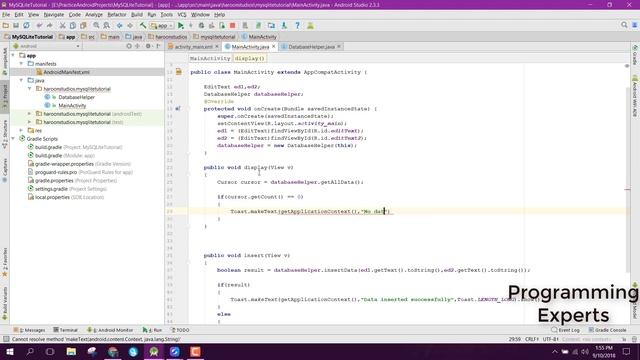Click Sync Project with Gradle Files icon
This screenshot has height=360, width=640.
pyautogui.click(x=258, y=25)
